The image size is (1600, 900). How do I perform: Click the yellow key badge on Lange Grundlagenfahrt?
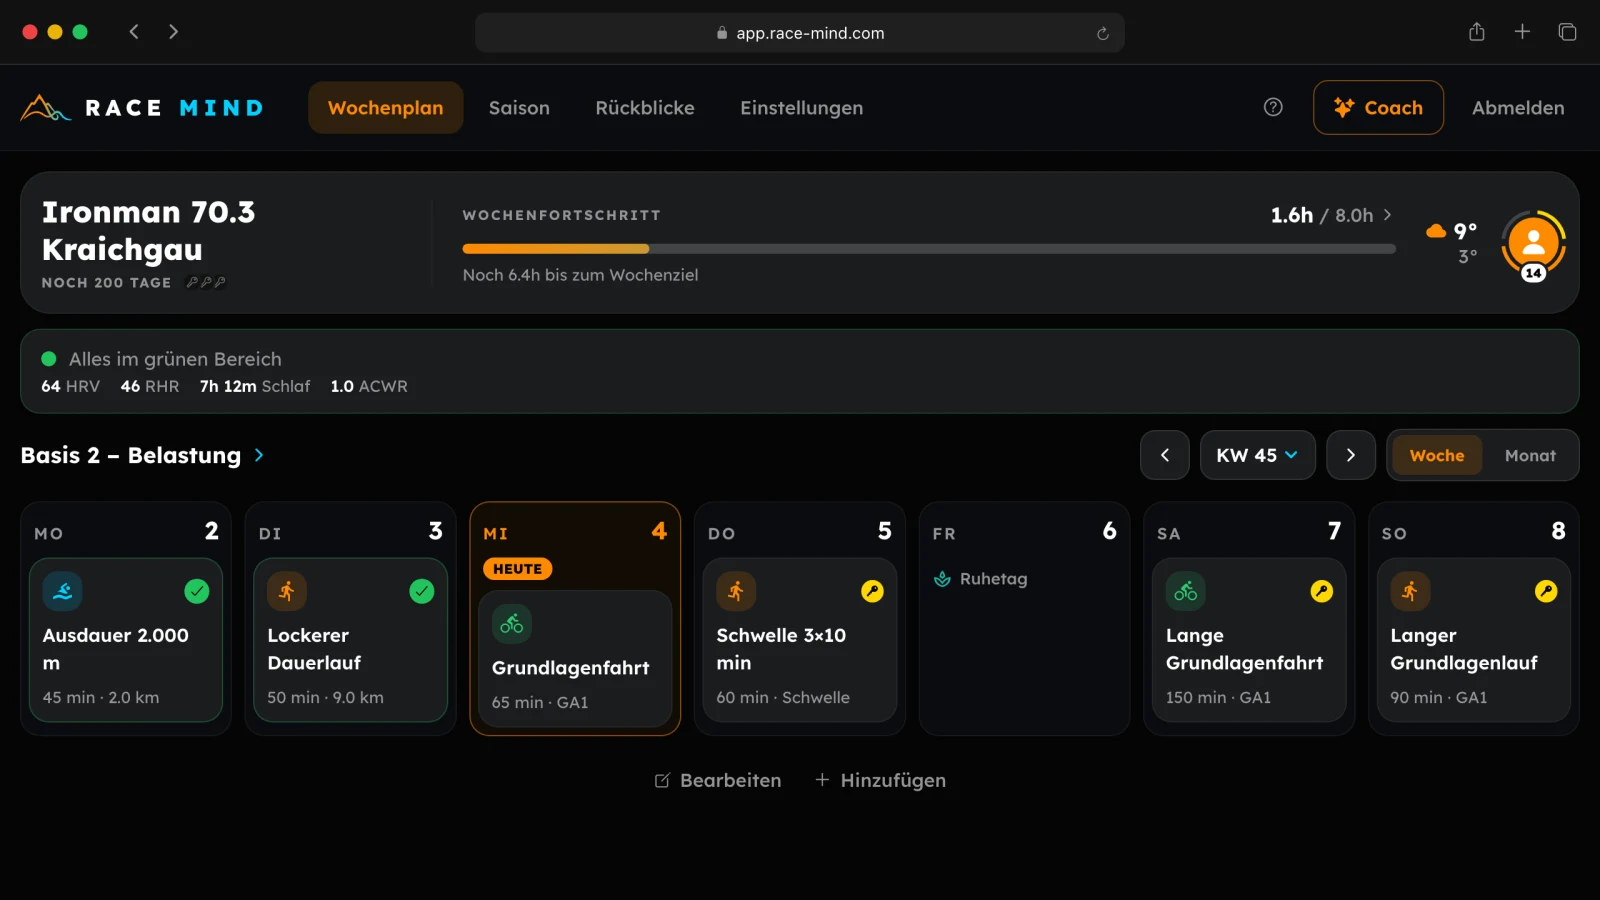pyautogui.click(x=1322, y=591)
